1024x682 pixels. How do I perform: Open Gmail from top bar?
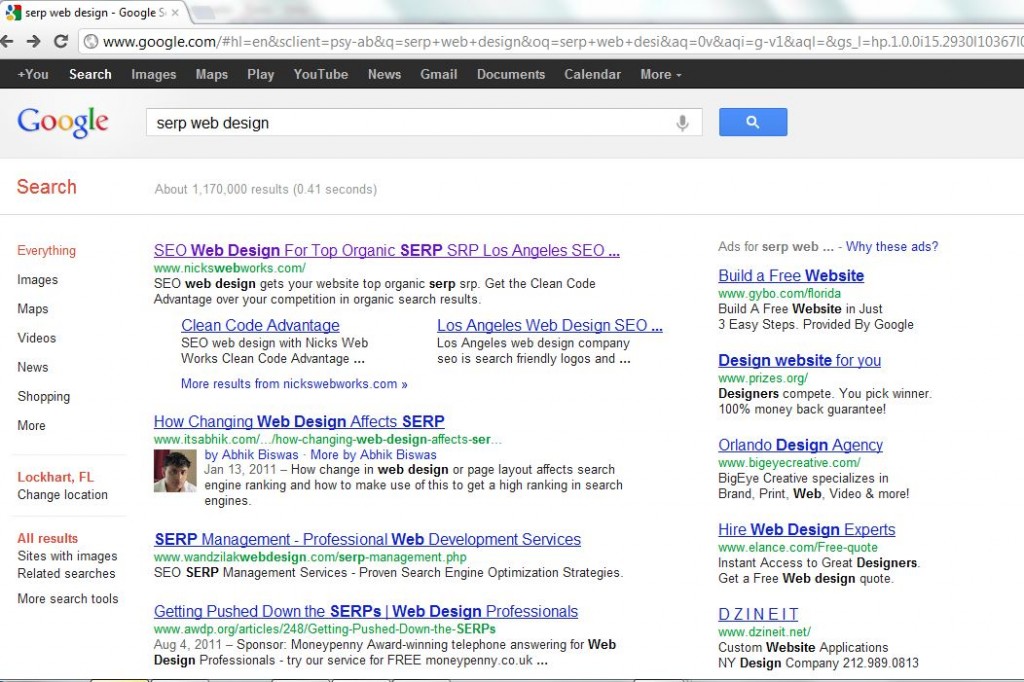pos(438,74)
